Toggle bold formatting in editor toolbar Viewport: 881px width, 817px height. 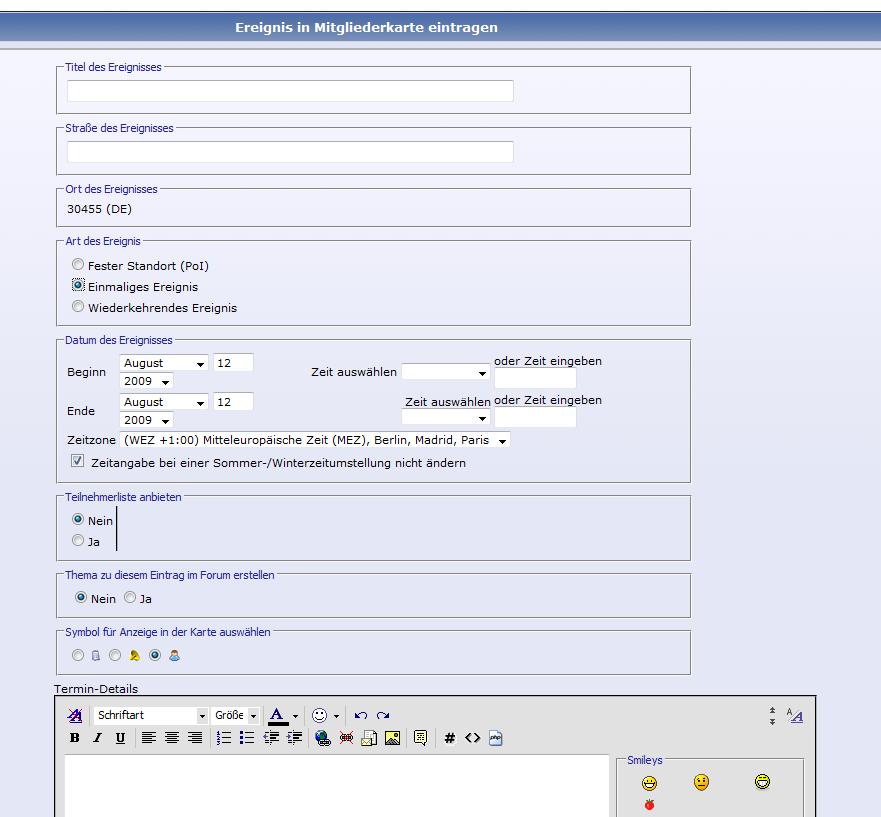[x=75, y=738]
